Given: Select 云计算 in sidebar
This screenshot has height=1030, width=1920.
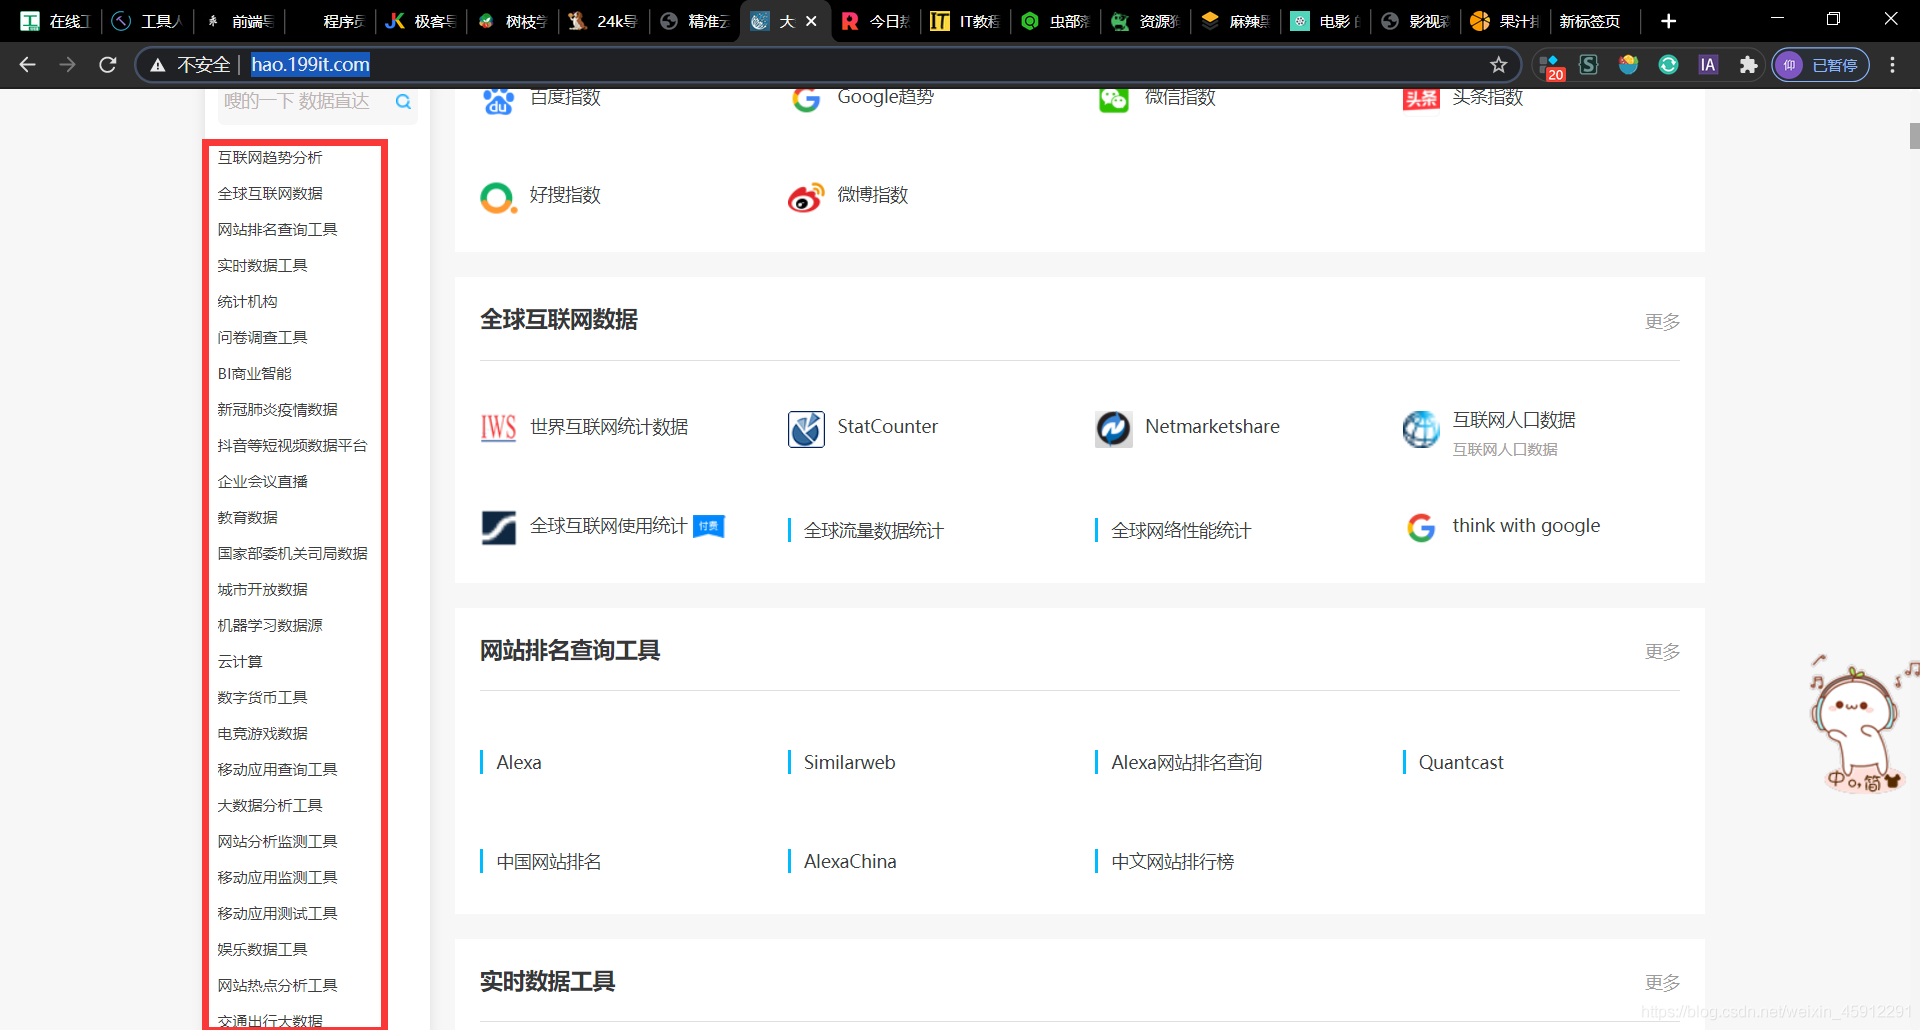Looking at the screenshot, I should tap(240, 662).
